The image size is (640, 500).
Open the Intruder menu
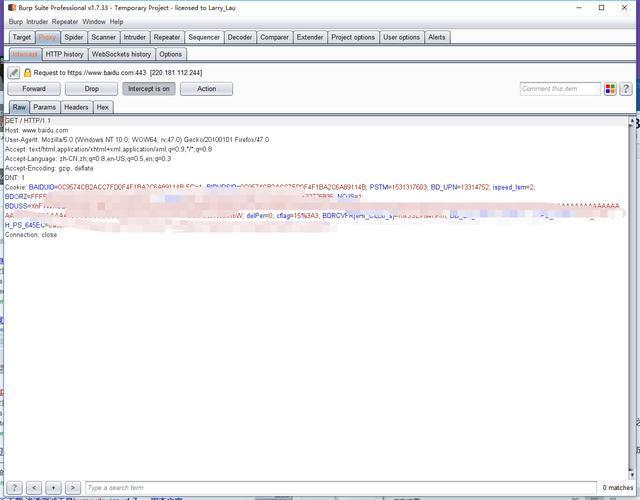[x=37, y=22]
